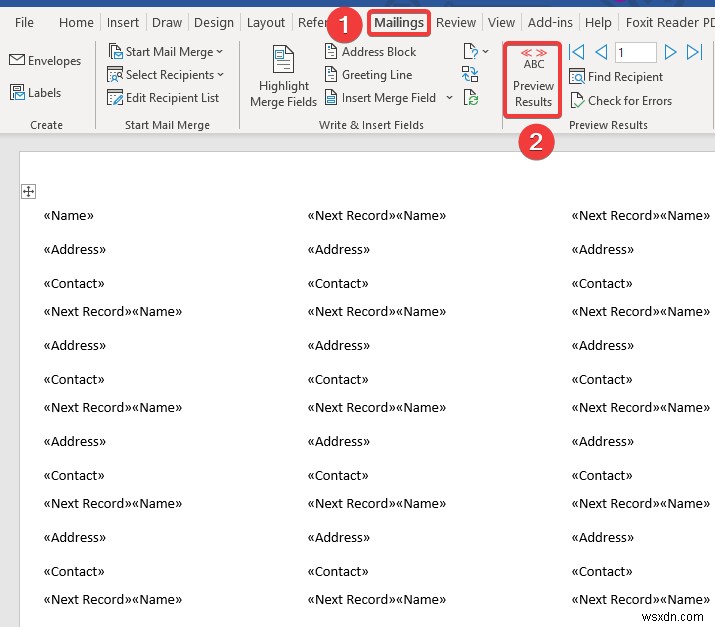Click the Address Block button
Image resolution: width=715 pixels, height=627 pixels.
coord(370,52)
